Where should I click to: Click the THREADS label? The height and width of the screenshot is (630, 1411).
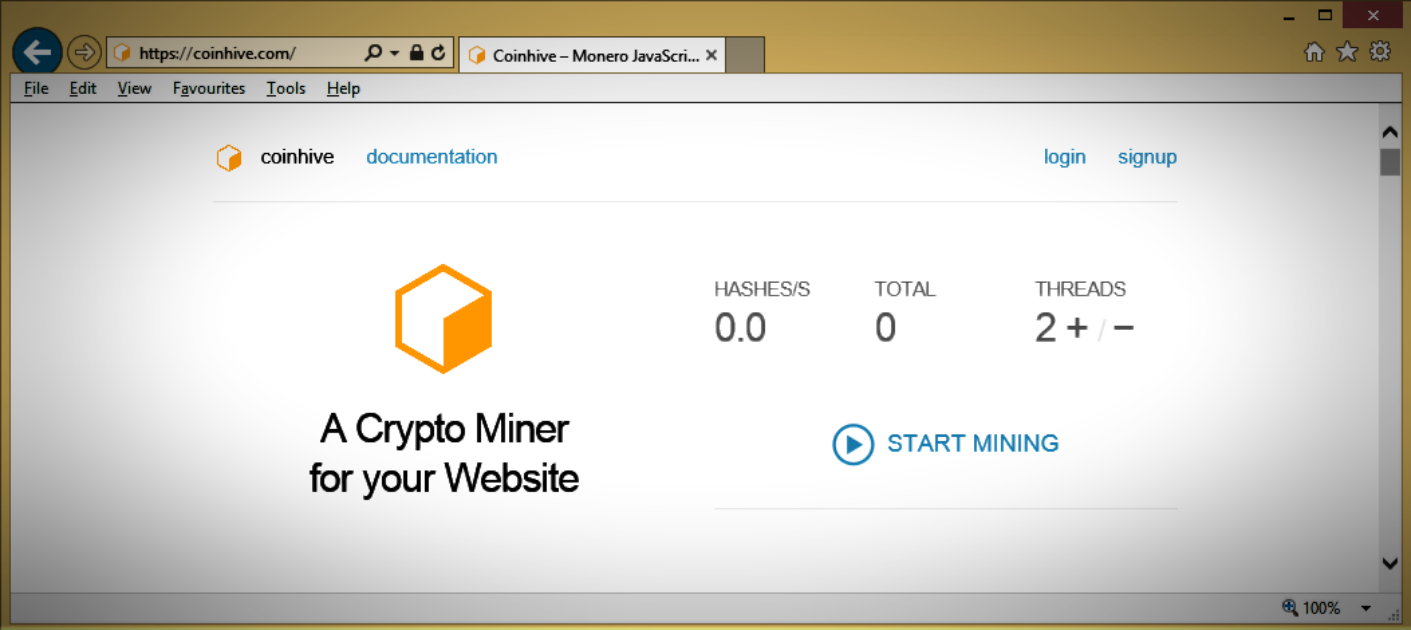[1080, 289]
